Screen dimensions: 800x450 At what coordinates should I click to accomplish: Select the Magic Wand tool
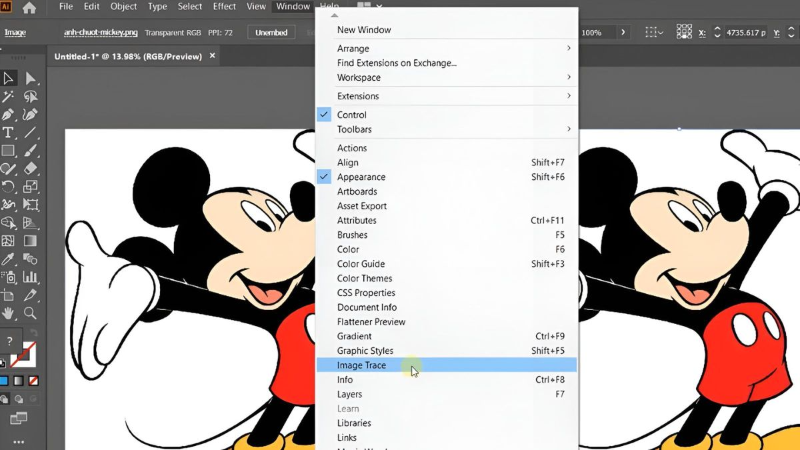pos(8,96)
